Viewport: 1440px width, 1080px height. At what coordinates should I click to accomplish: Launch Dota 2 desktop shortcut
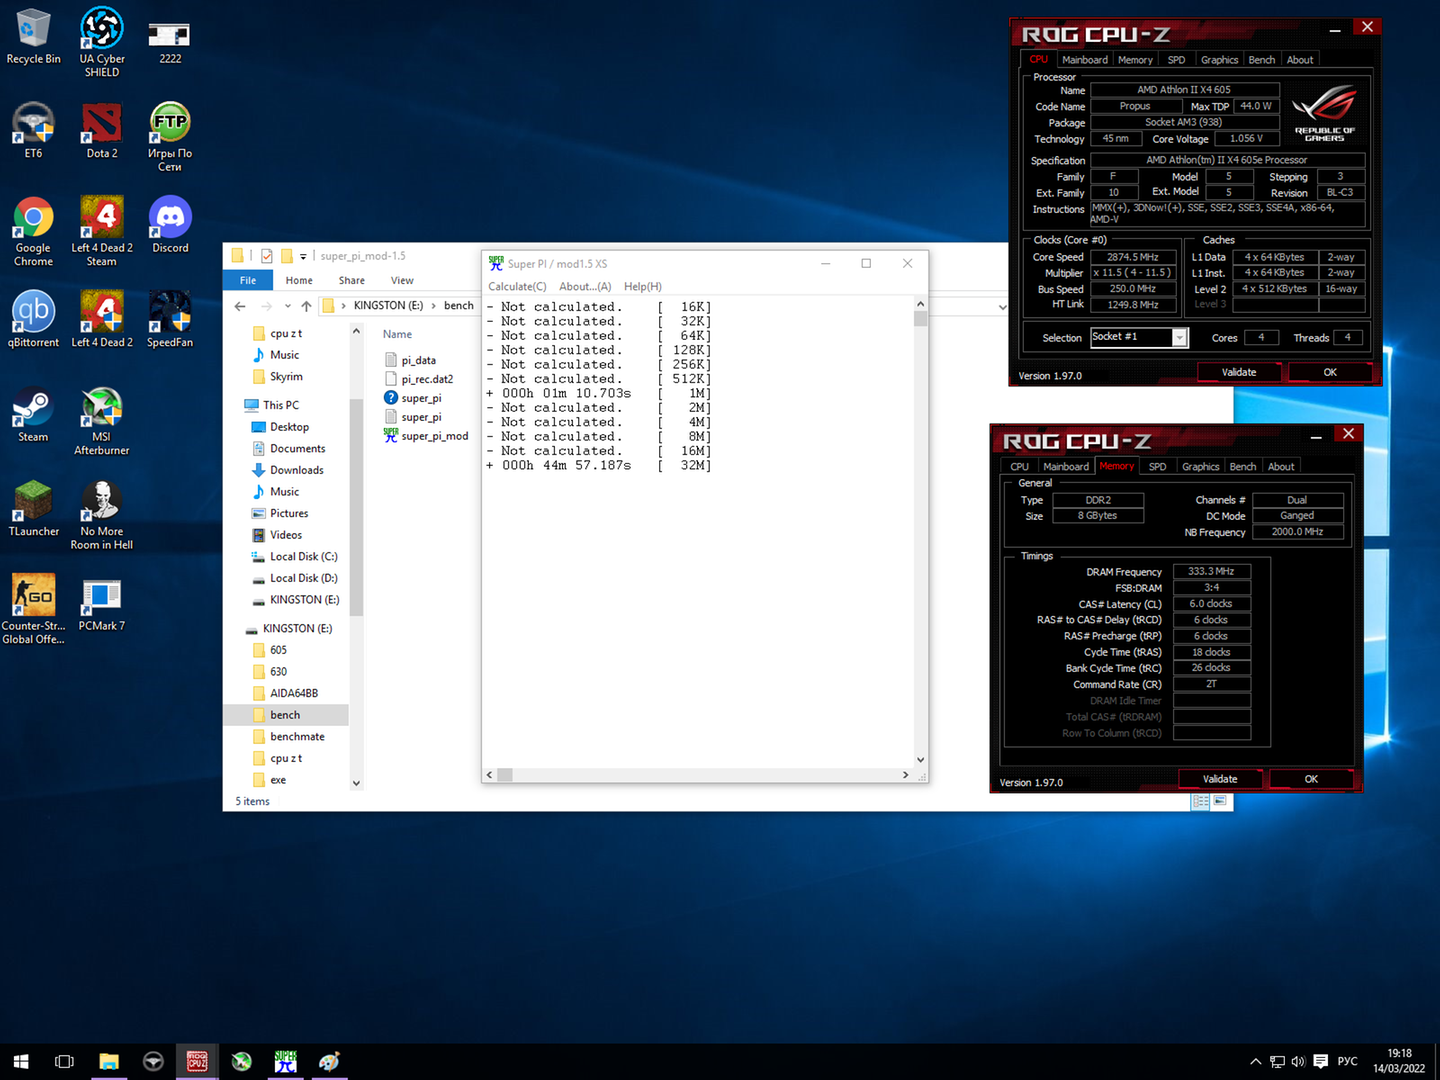tap(101, 131)
